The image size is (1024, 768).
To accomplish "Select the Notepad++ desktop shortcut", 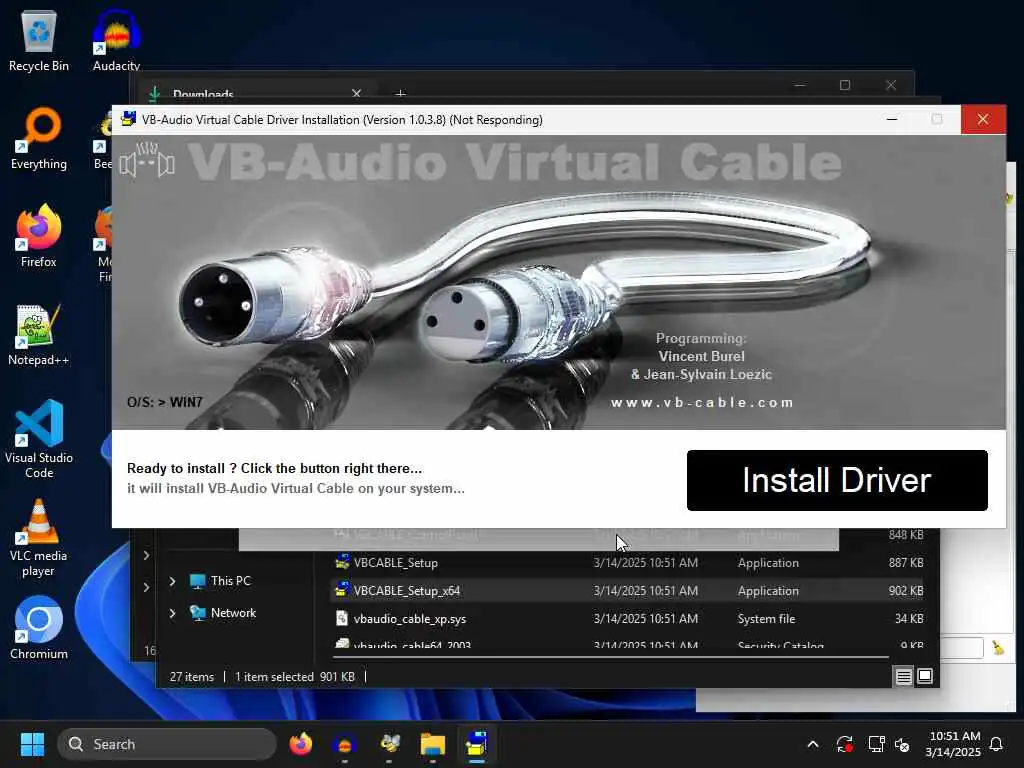I will click(x=39, y=335).
